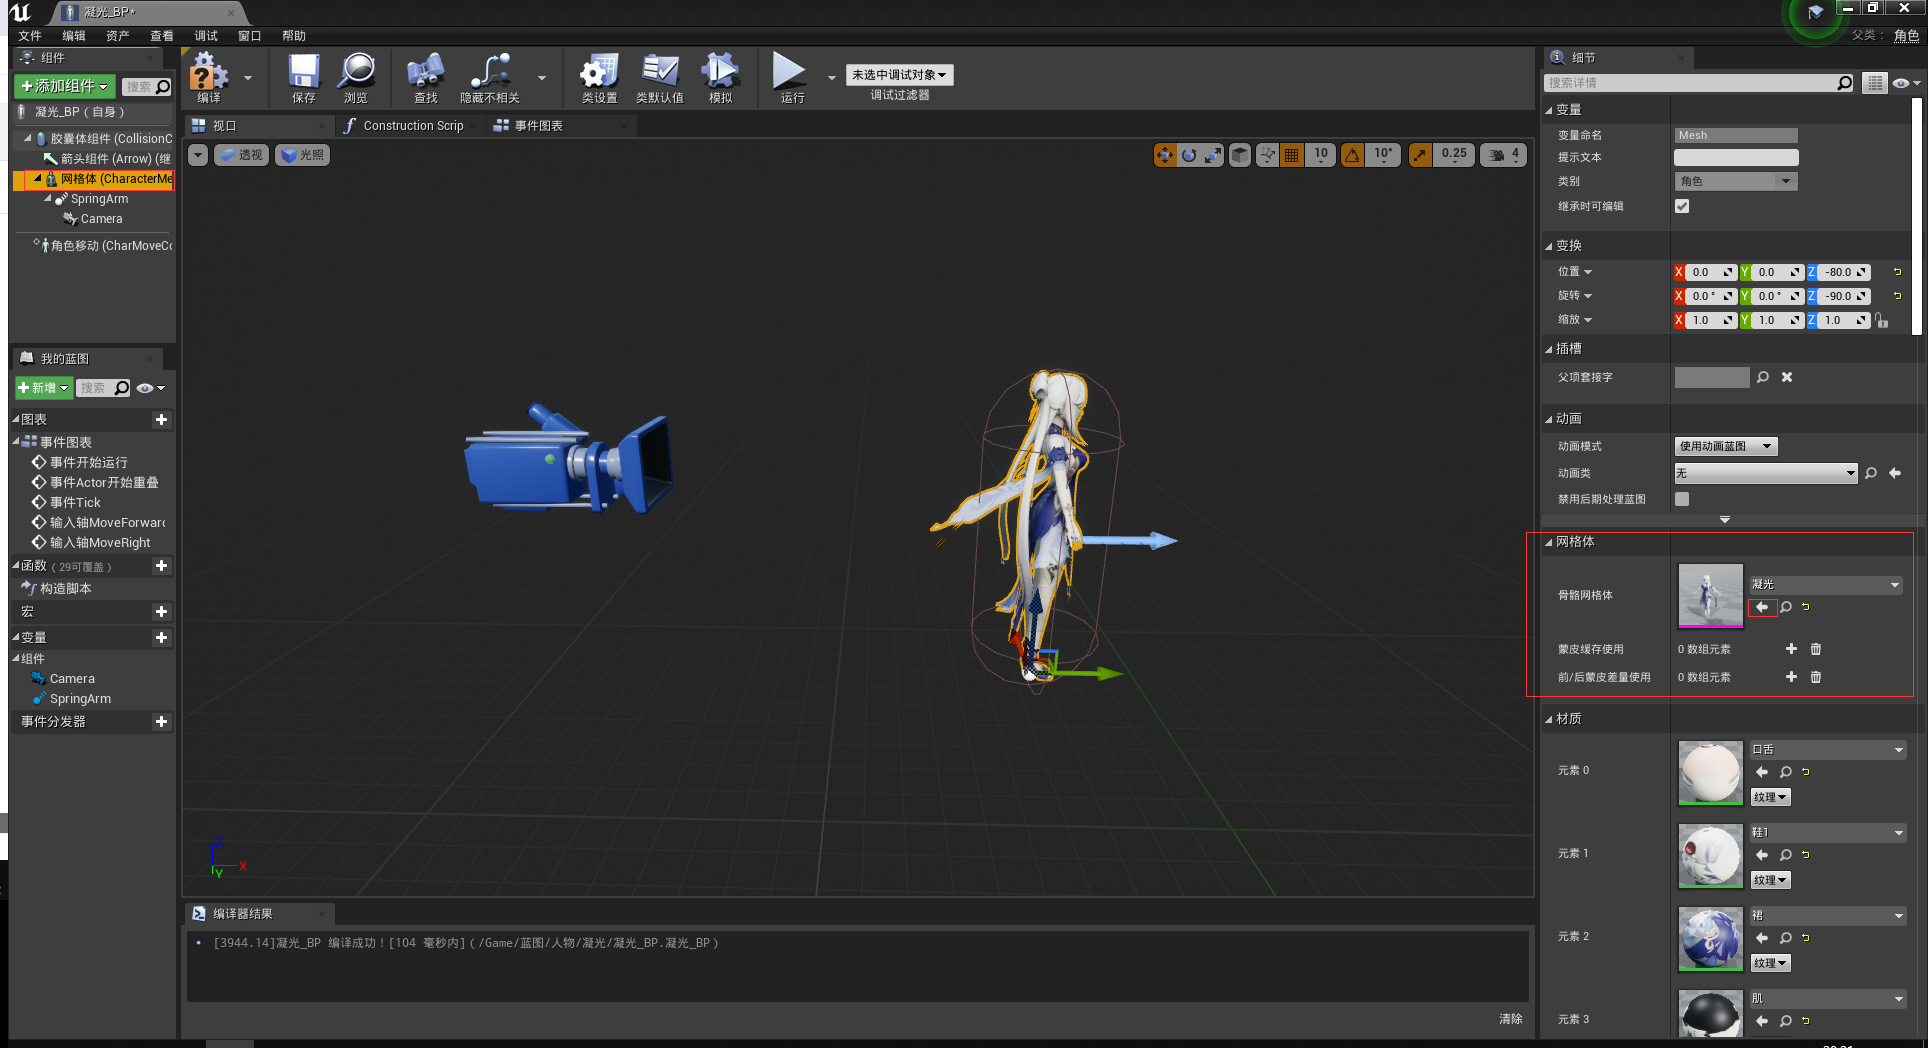Image resolution: width=1928 pixels, height=1048 pixels.
Task: Open scale snap value 0.25 dropdown
Action: coord(1454,155)
